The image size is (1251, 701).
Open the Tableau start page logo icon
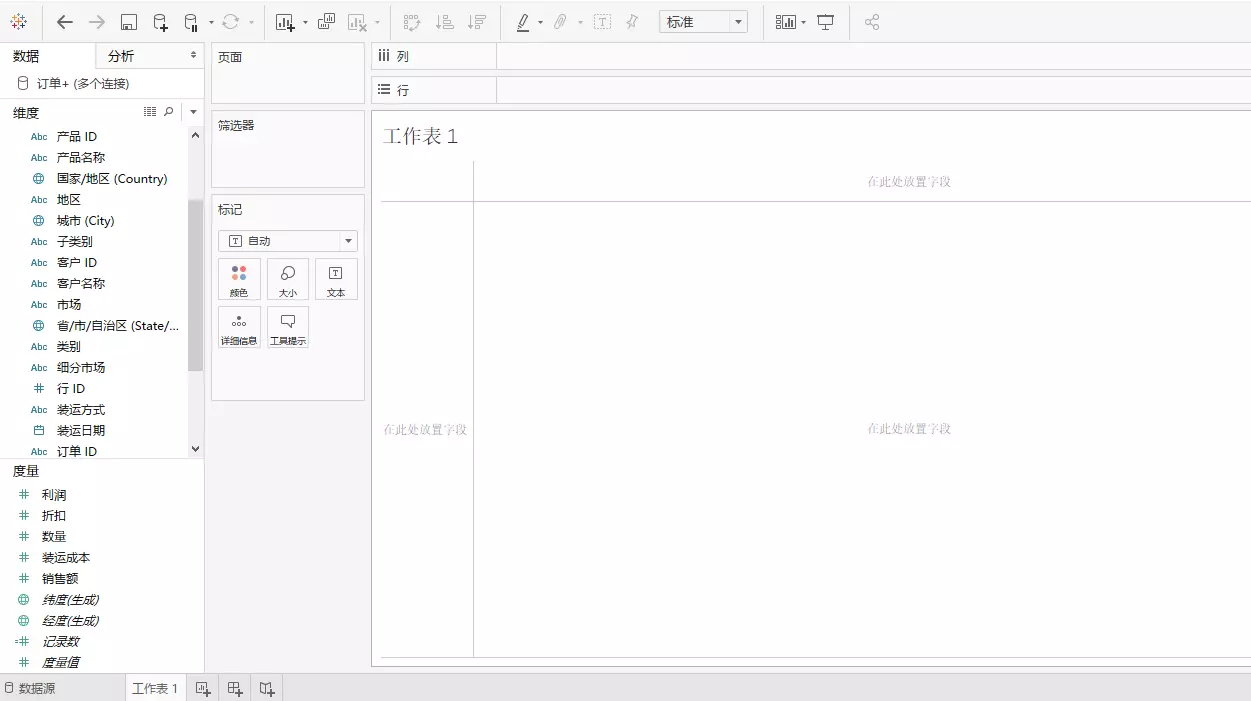[19, 22]
